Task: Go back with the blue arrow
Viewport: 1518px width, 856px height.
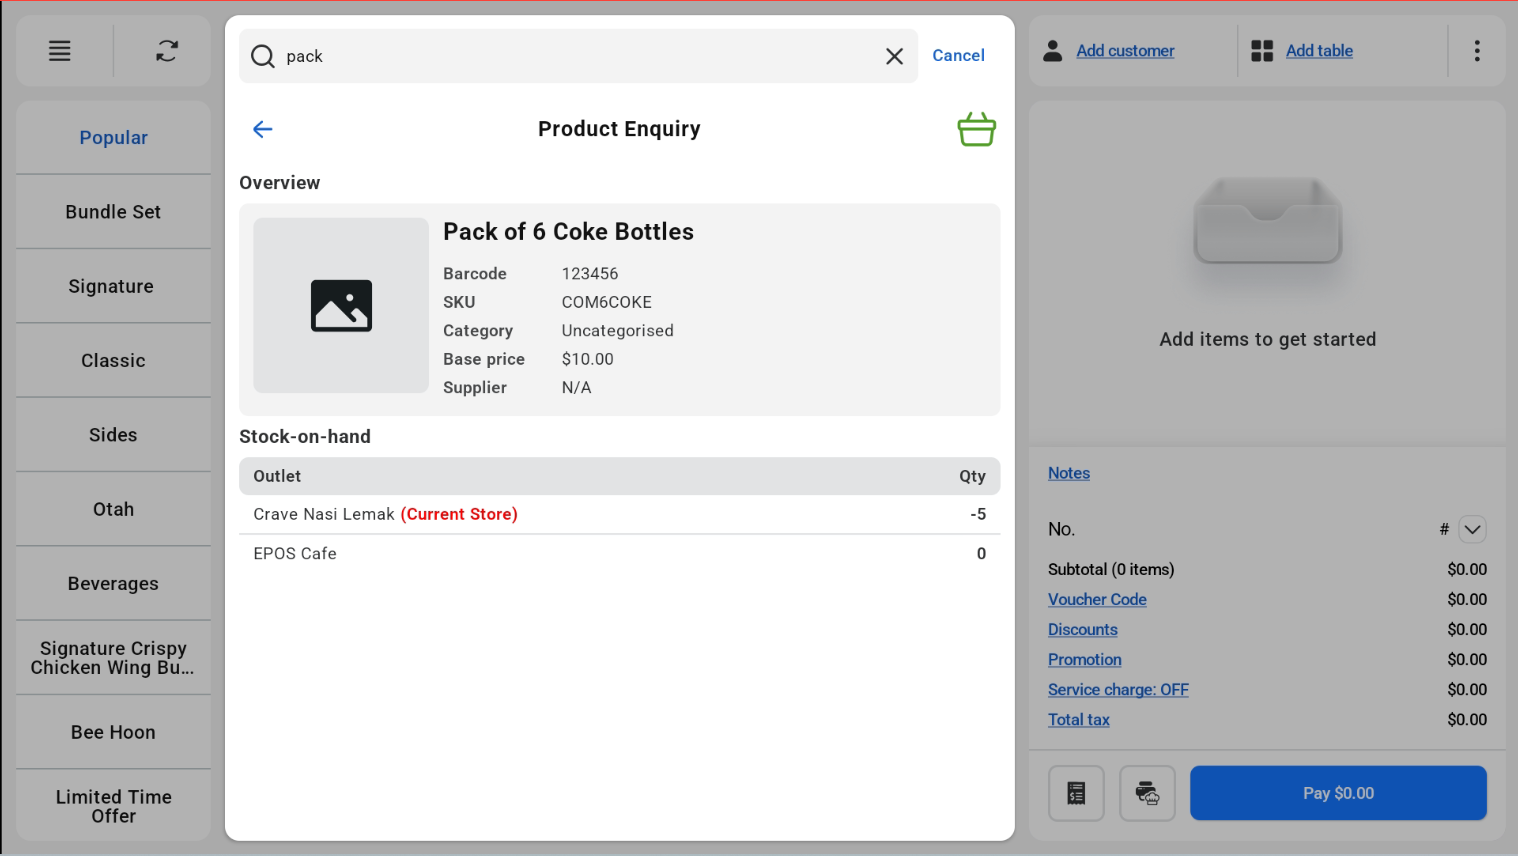Action: point(263,129)
